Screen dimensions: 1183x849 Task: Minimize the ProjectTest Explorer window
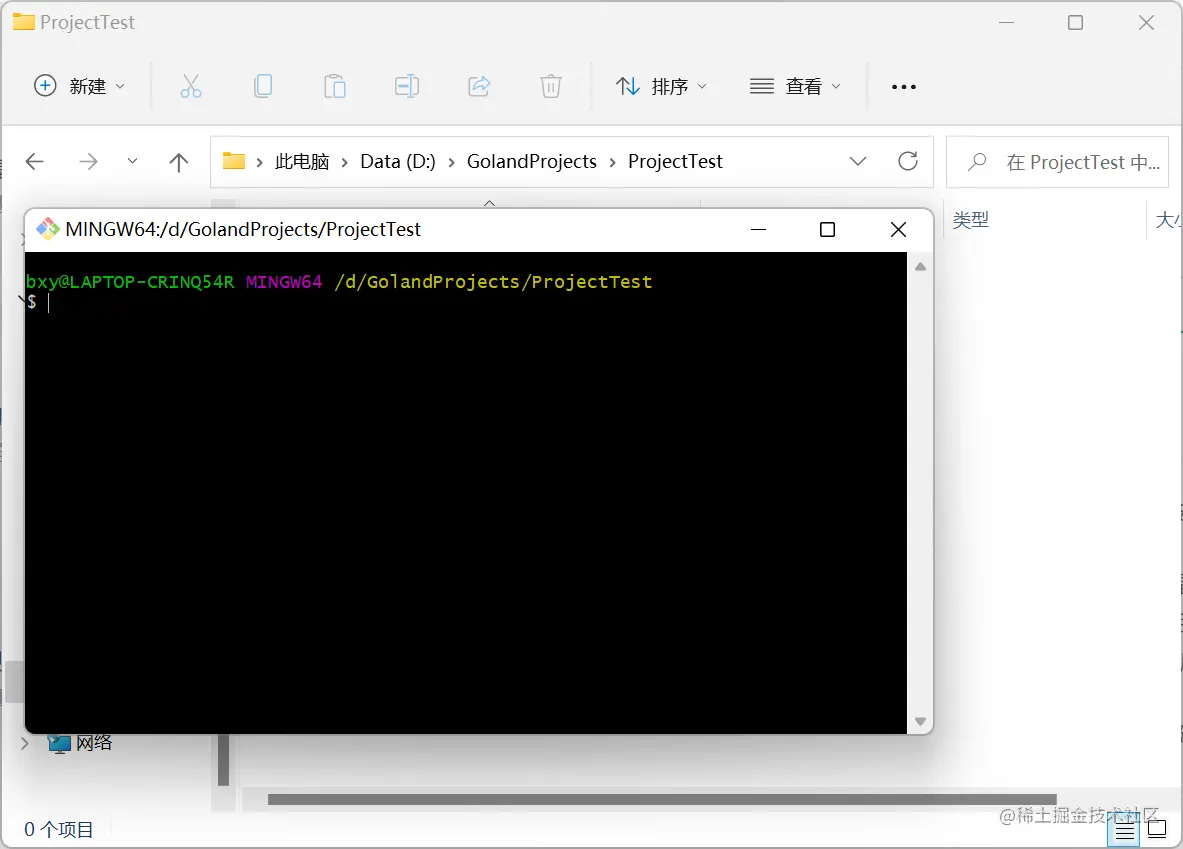(1006, 23)
